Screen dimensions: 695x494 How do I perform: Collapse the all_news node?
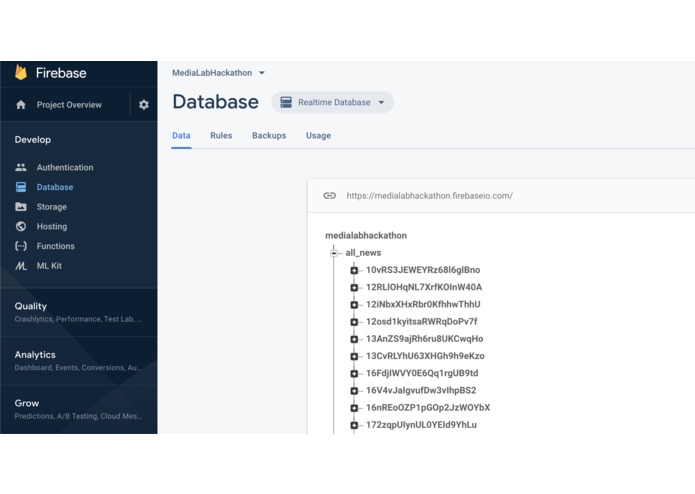(334, 253)
